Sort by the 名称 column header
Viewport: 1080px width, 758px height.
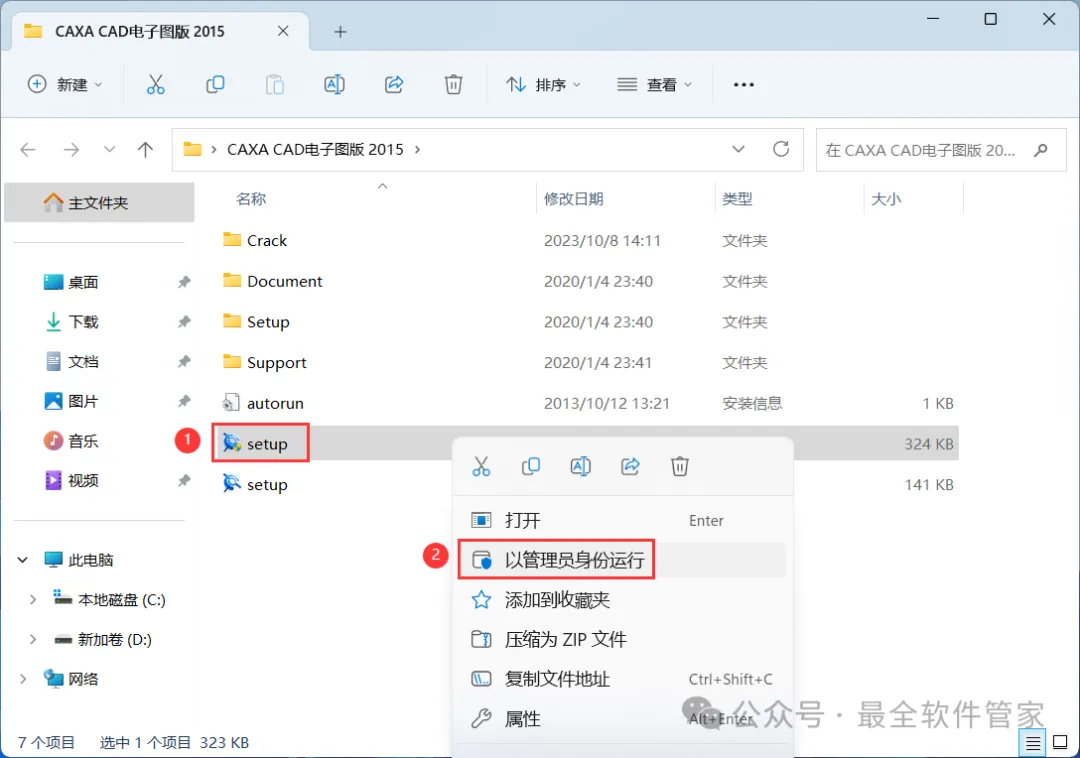[x=251, y=199]
